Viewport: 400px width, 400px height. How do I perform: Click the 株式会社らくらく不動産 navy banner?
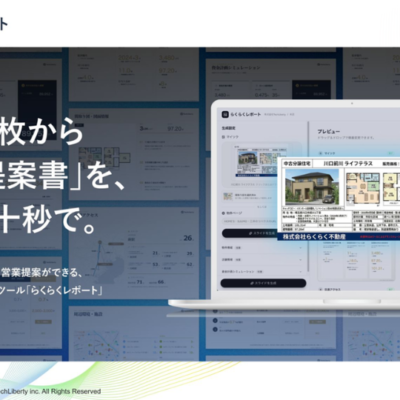pos(339,237)
